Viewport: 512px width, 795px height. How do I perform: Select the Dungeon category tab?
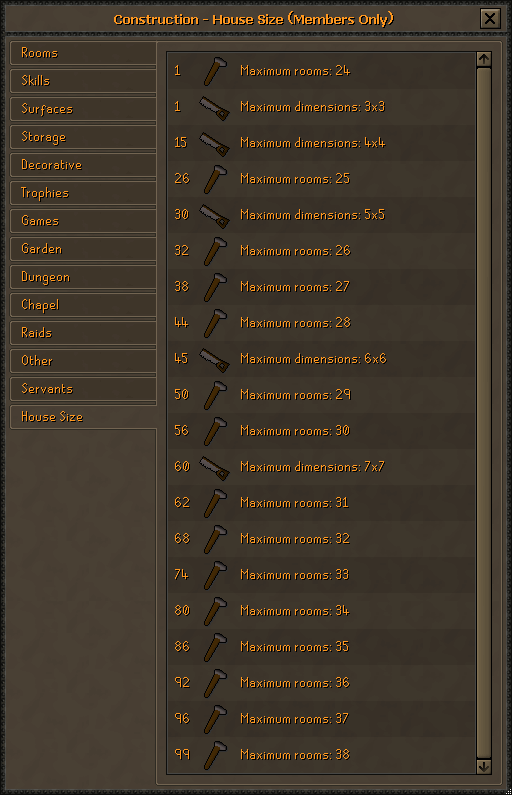coord(83,277)
